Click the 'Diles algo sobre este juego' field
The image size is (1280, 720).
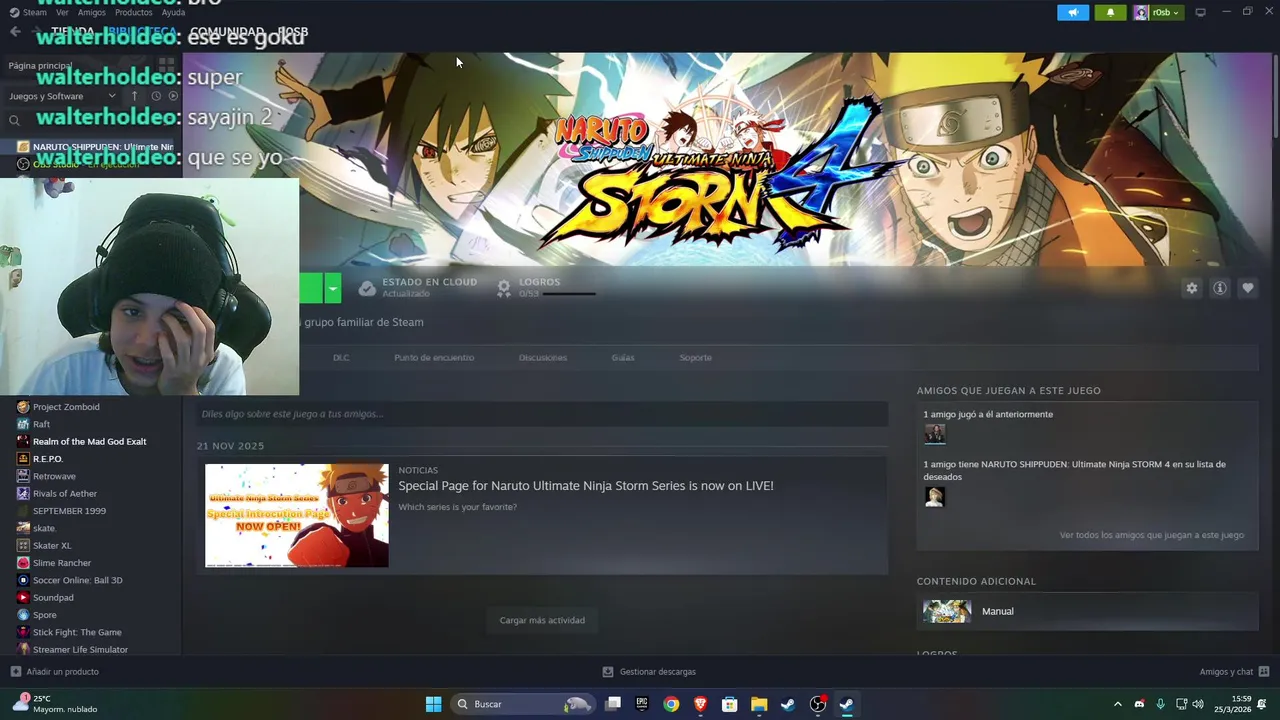(542, 414)
